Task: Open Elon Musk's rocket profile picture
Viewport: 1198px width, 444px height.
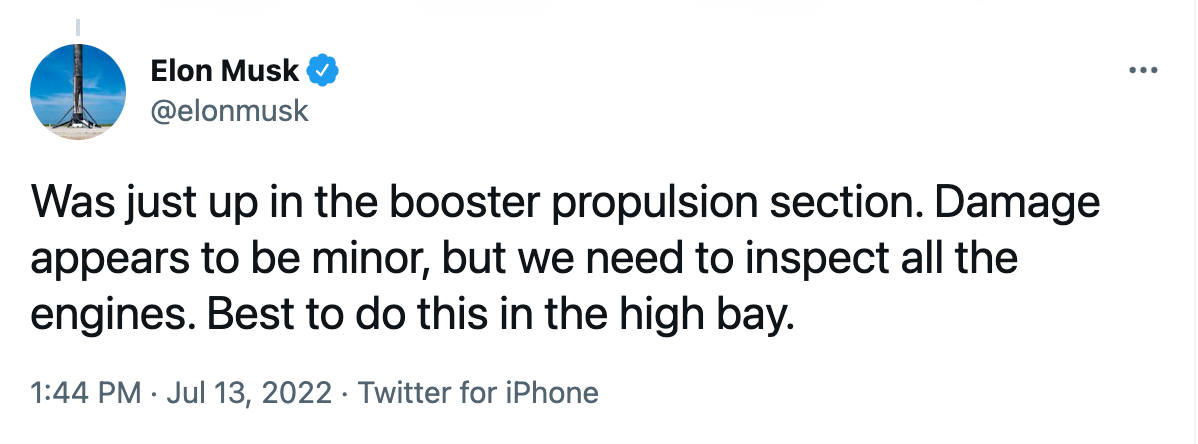Action: tap(79, 92)
